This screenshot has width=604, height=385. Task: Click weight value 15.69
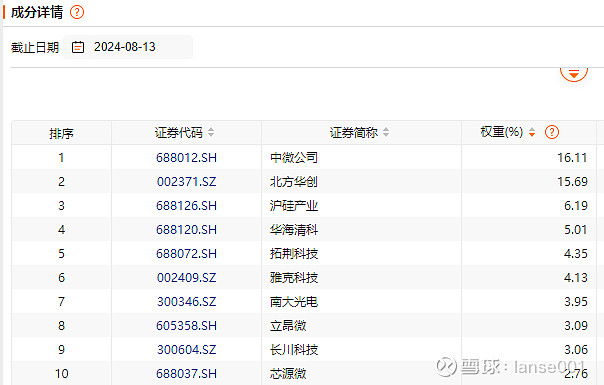[572, 182]
